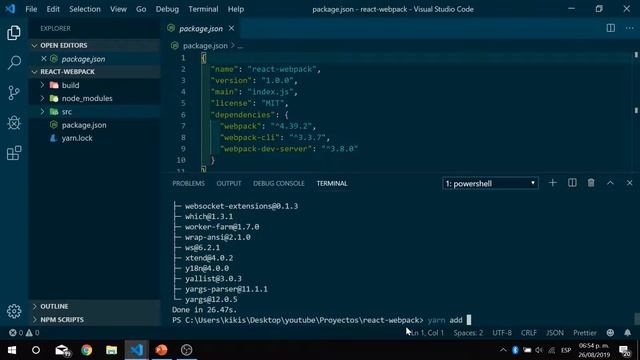
Task: Open the feedback smiley in status bar
Action: point(610,333)
